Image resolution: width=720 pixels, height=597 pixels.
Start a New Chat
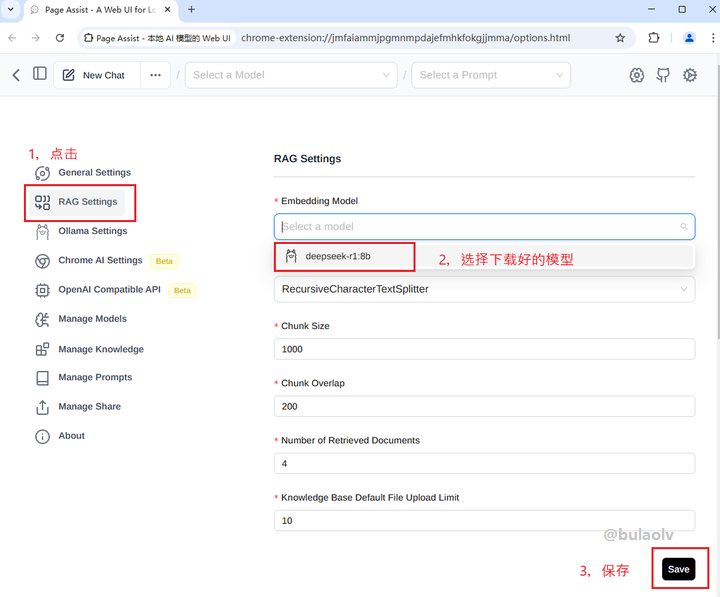tap(97, 75)
